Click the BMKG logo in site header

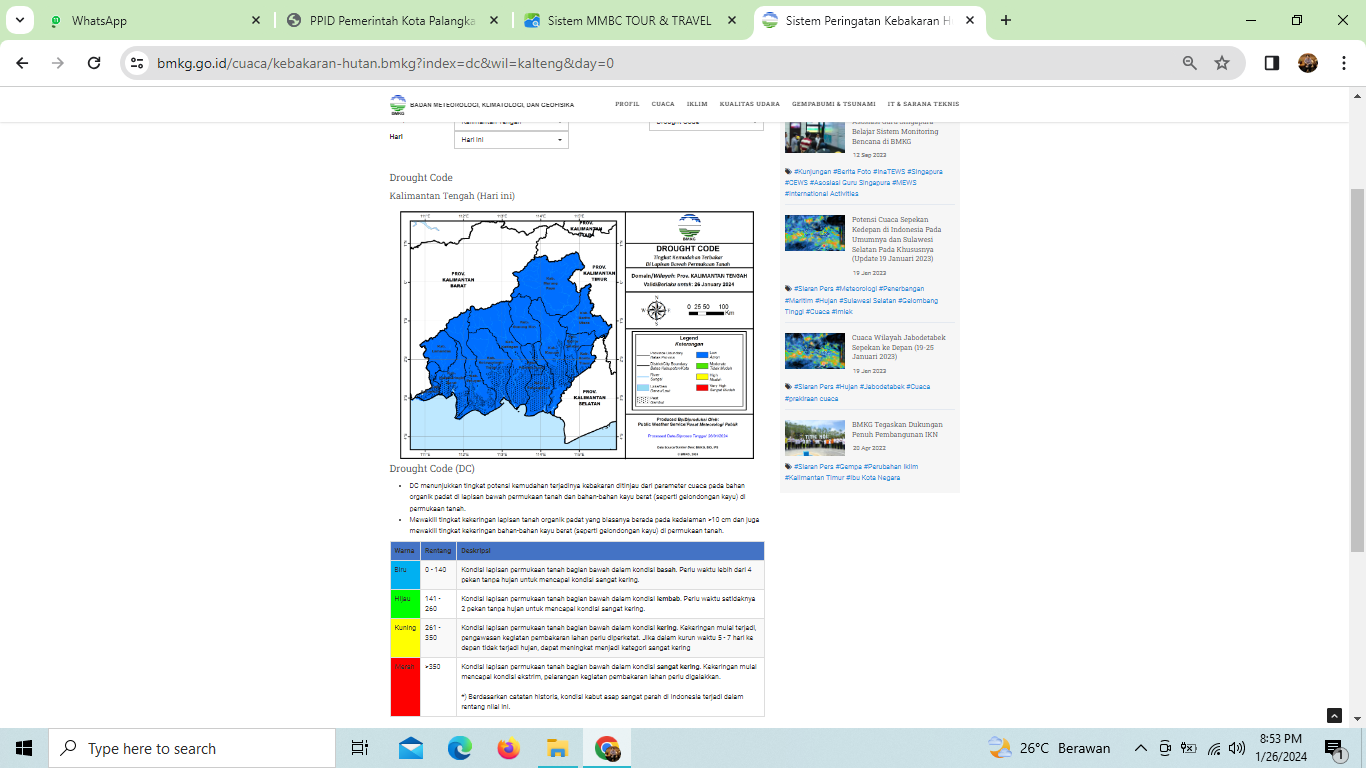[398, 104]
